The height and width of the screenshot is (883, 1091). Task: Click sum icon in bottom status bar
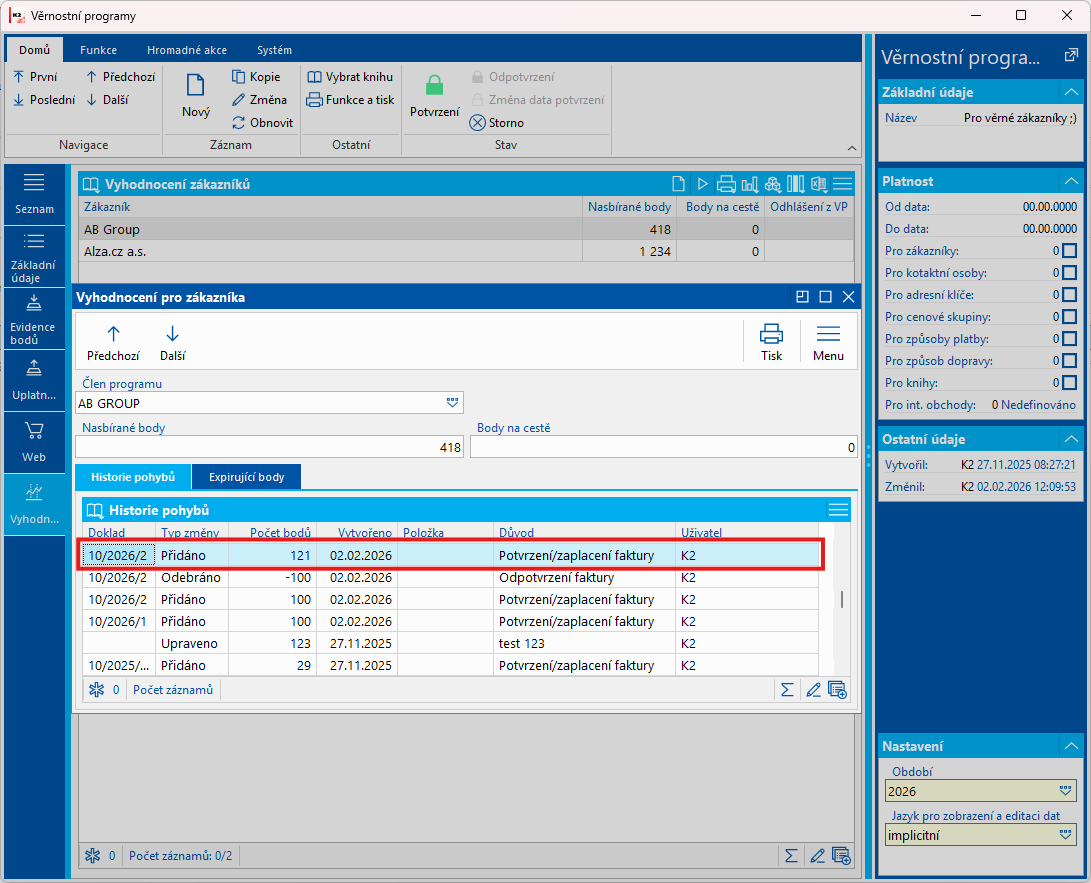791,855
